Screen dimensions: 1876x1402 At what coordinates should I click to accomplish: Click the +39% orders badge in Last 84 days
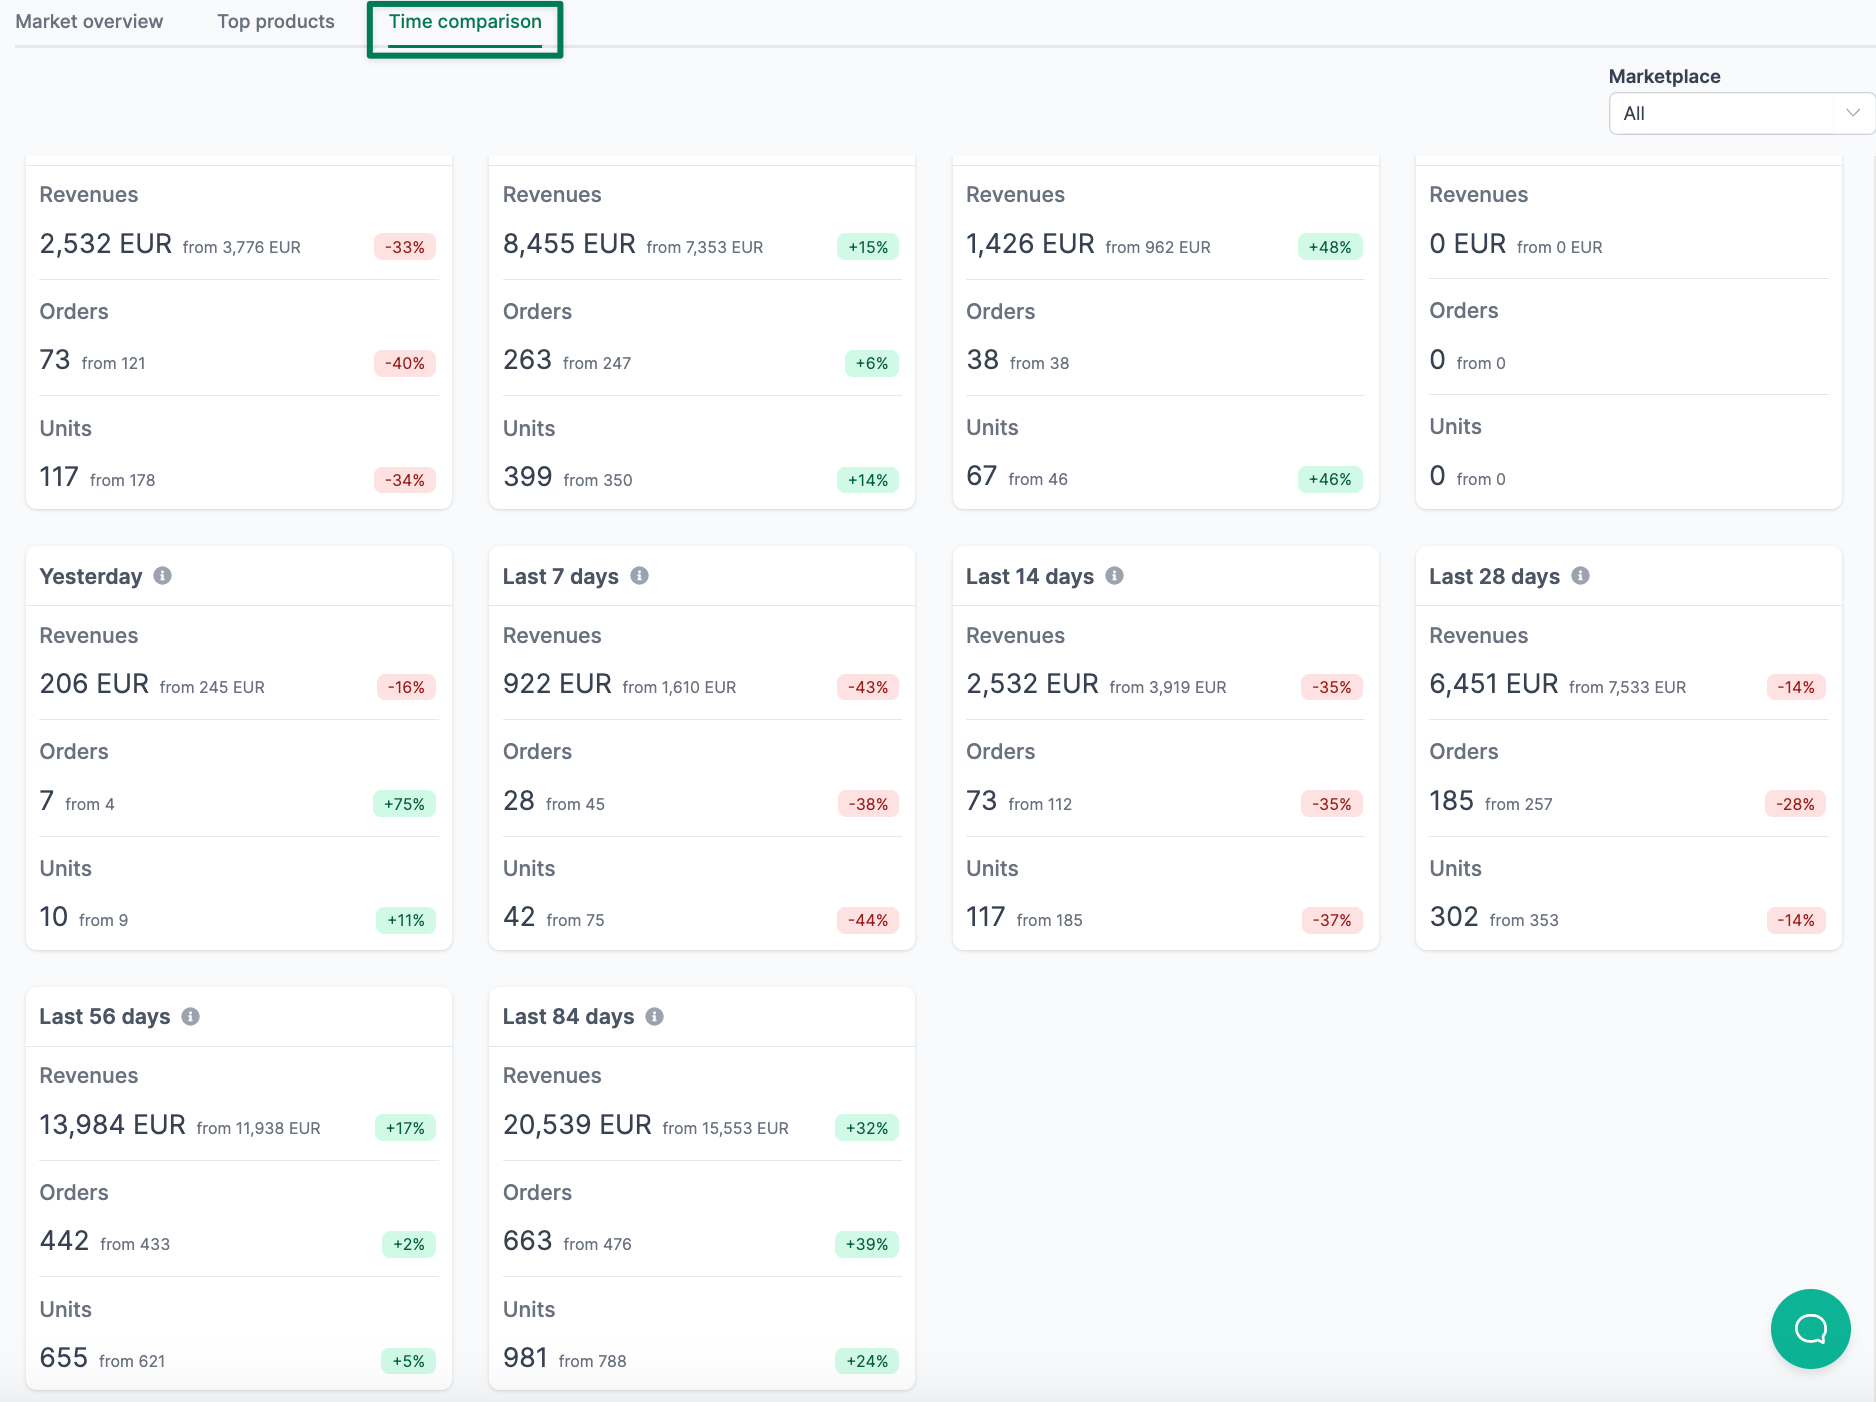867,1244
